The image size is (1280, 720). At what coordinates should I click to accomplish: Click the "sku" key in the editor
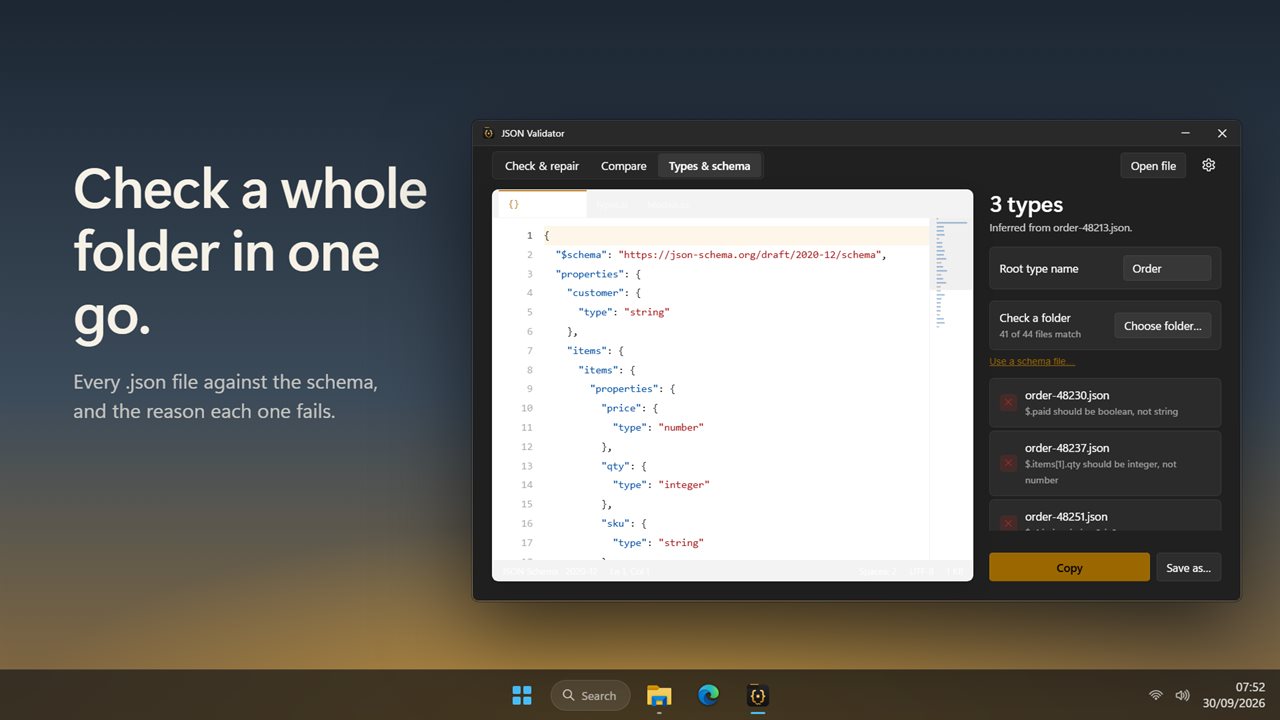click(617, 523)
